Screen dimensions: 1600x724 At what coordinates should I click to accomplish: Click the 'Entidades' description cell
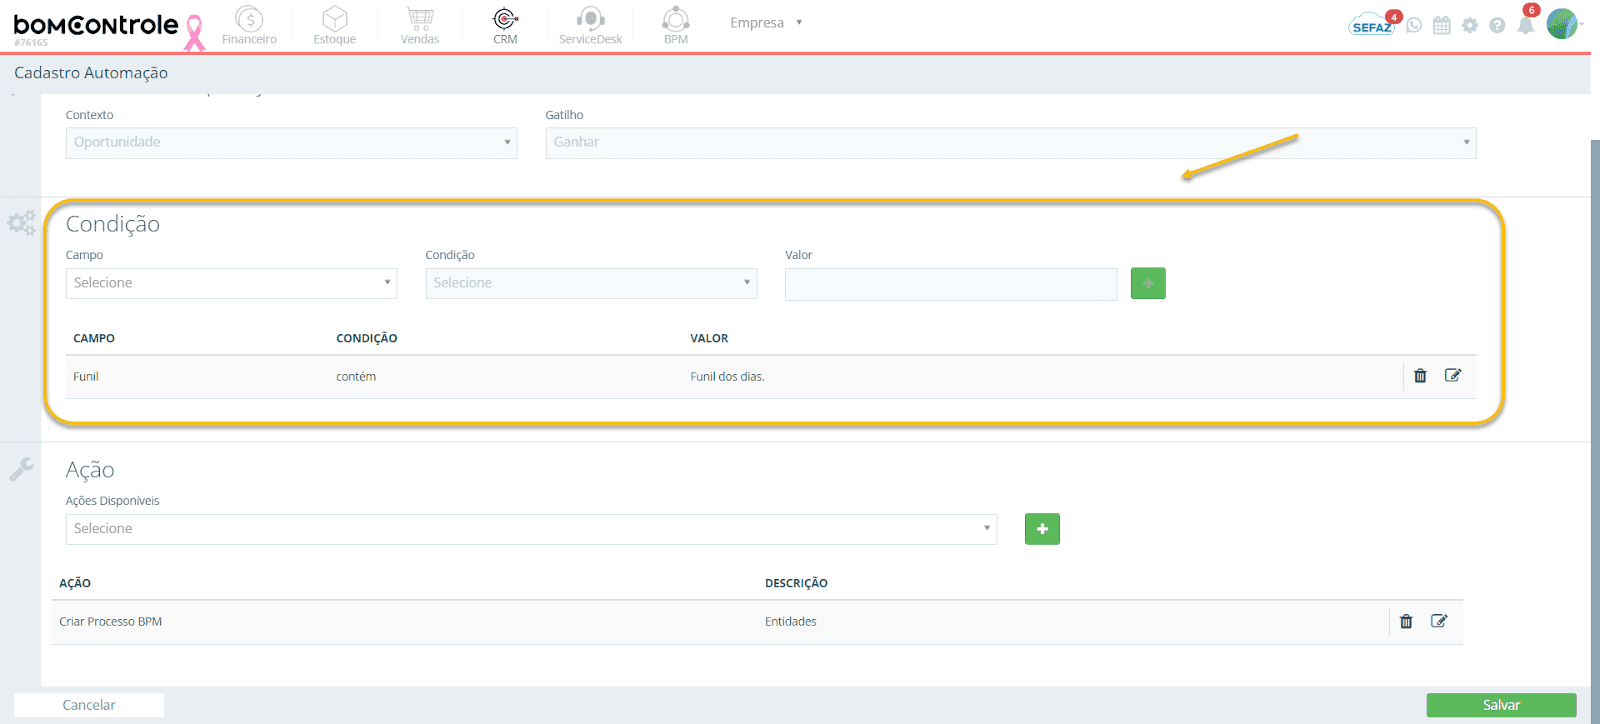[791, 622]
